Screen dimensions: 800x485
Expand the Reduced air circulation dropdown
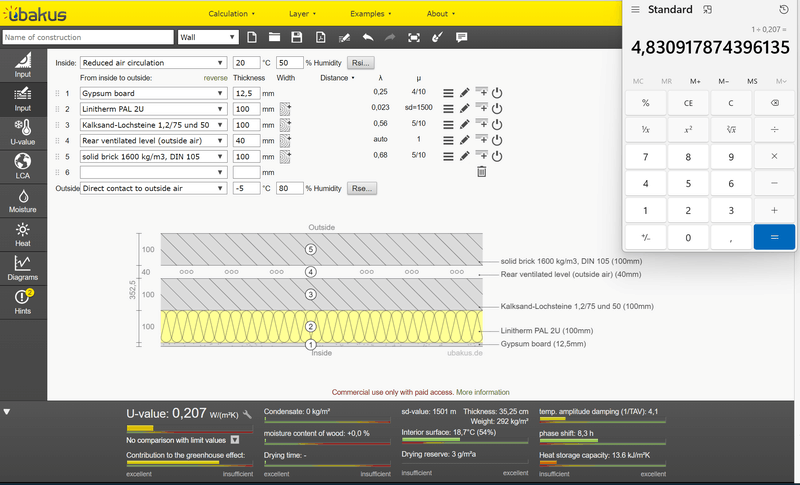pyautogui.click(x=153, y=62)
